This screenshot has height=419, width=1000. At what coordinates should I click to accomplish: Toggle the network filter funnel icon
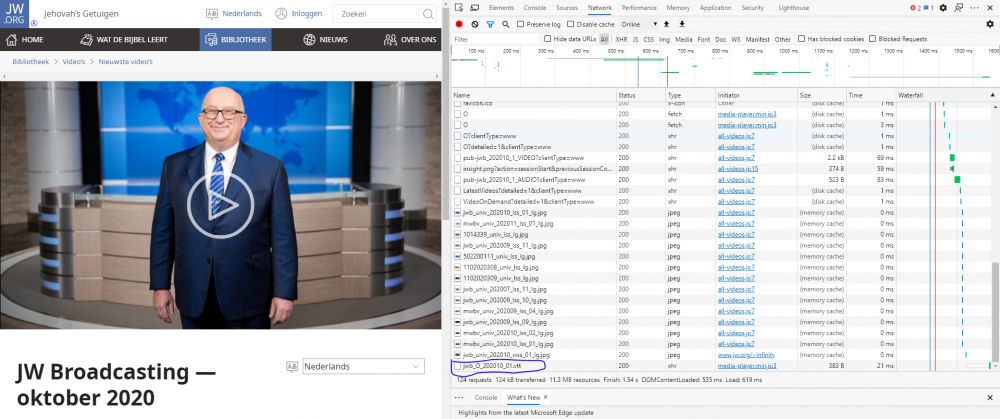point(490,23)
